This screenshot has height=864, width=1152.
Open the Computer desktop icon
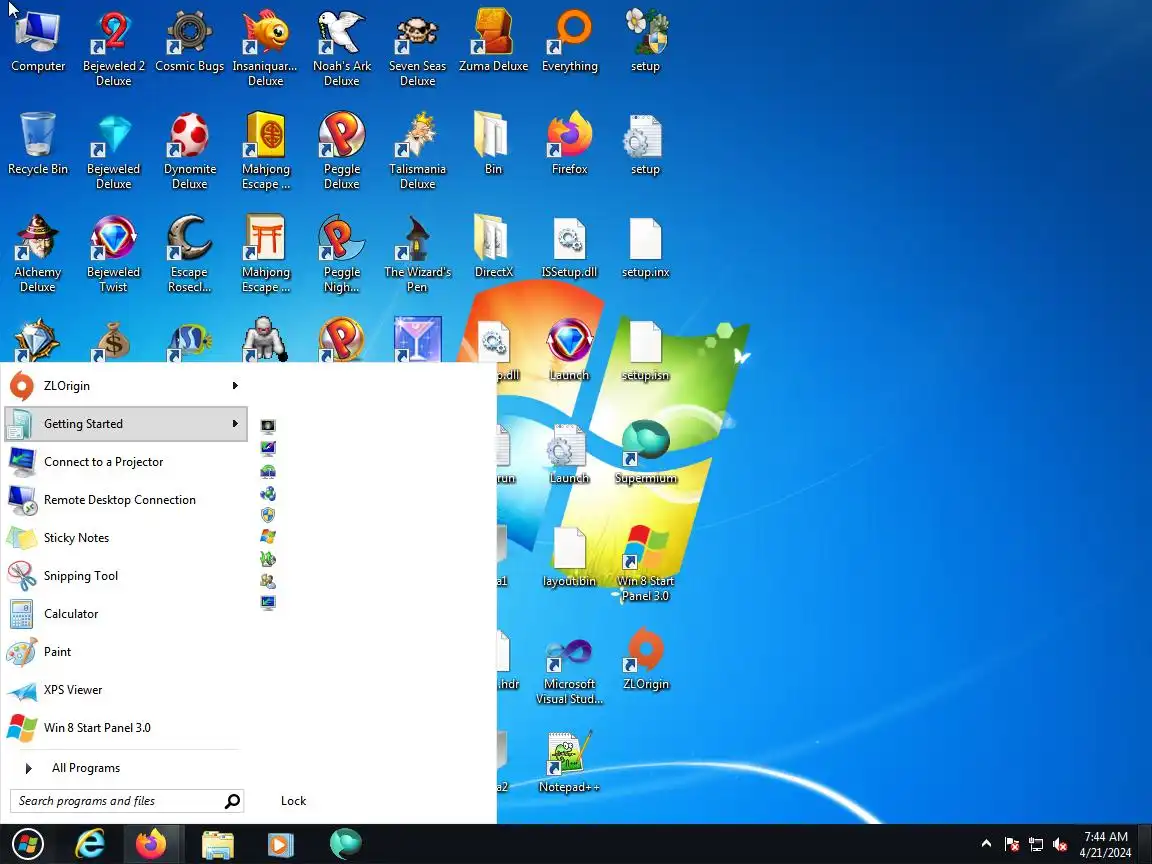click(x=37, y=41)
